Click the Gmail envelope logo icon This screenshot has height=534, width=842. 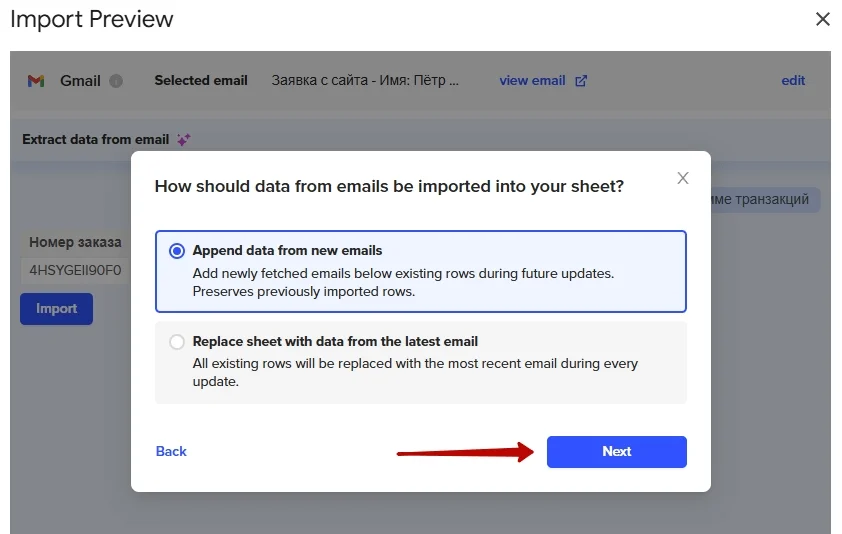click(36, 81)
